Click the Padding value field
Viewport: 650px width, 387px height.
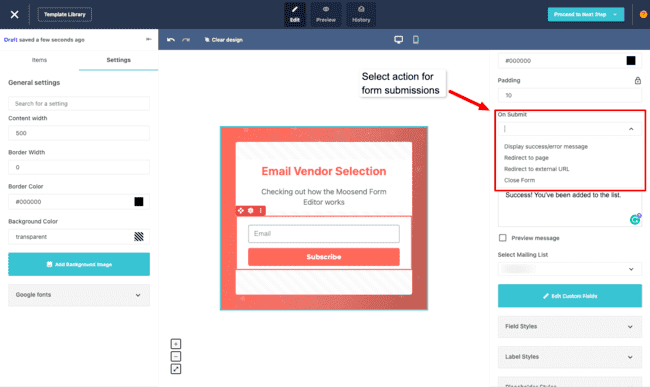point(570,95)
